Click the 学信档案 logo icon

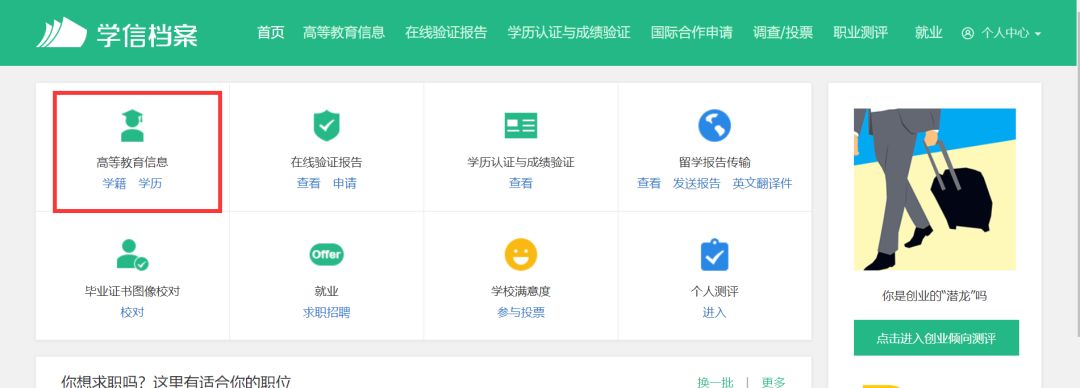coord(62,32)
